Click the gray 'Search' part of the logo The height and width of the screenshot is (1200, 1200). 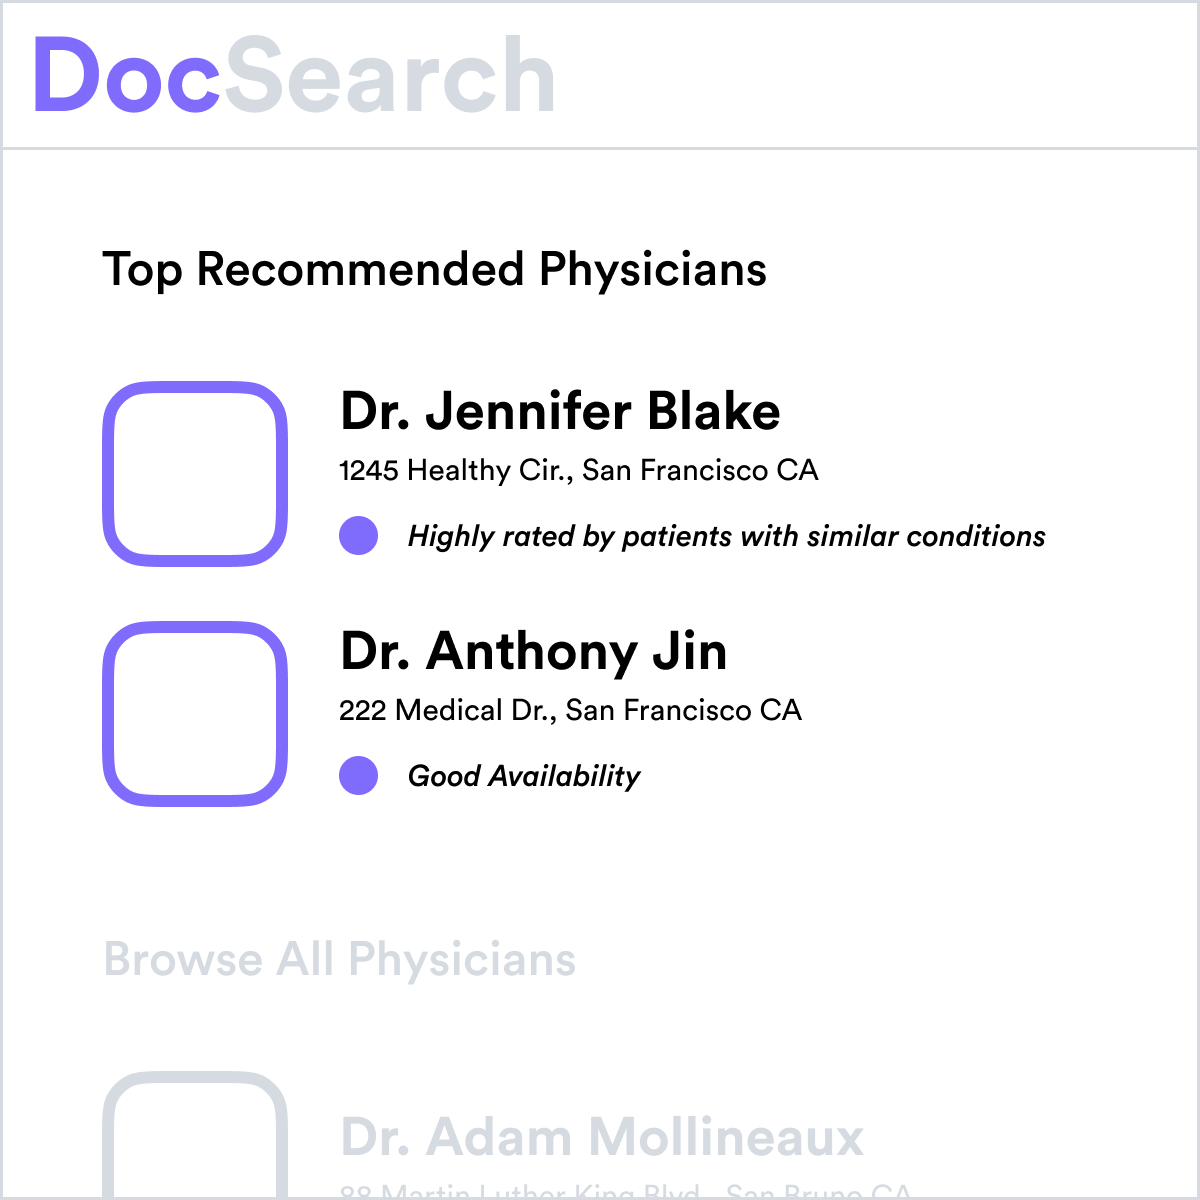pos(389,75)
